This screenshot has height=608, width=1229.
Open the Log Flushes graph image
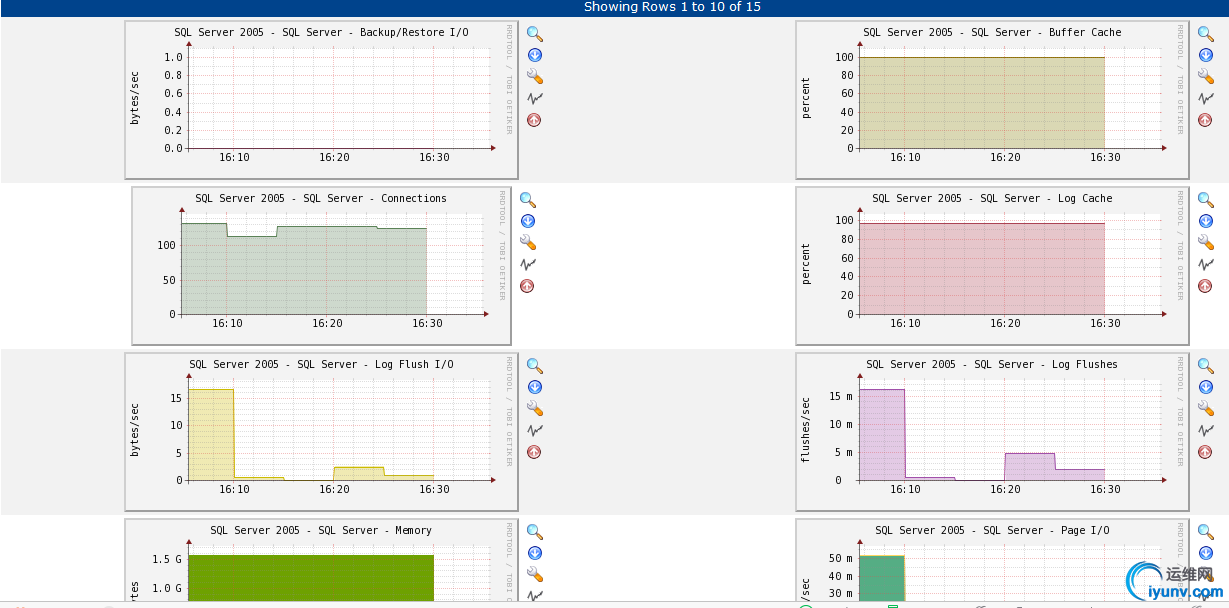[992, 431]
